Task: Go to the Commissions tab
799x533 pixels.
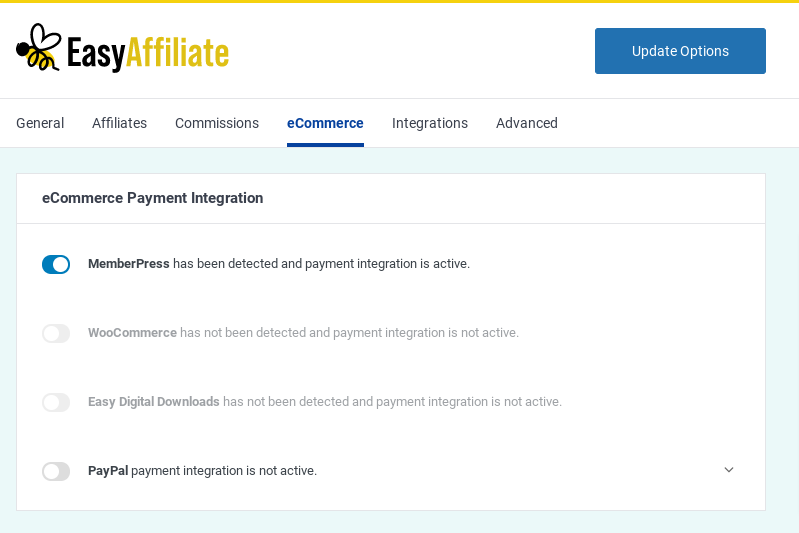Action: pos(217,123)
